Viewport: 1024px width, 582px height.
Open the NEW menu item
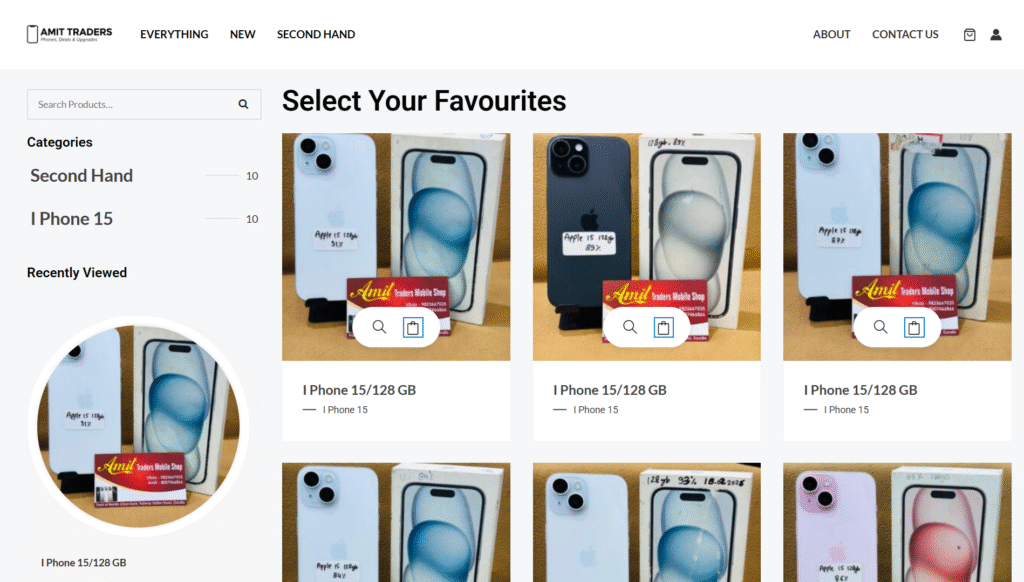(x=242, y=34)
